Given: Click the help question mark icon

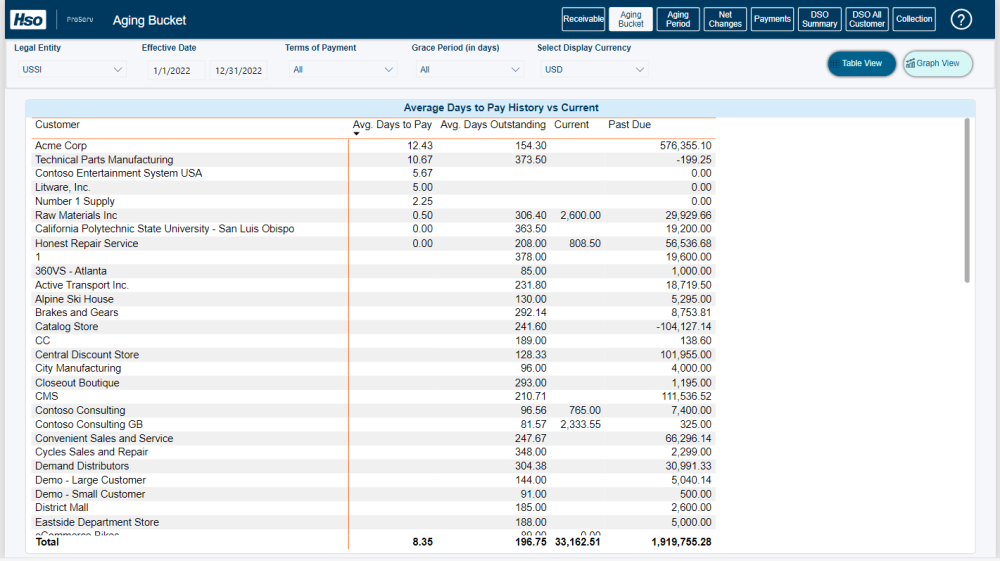Looking at the screenshot, I should coord(961,19).
